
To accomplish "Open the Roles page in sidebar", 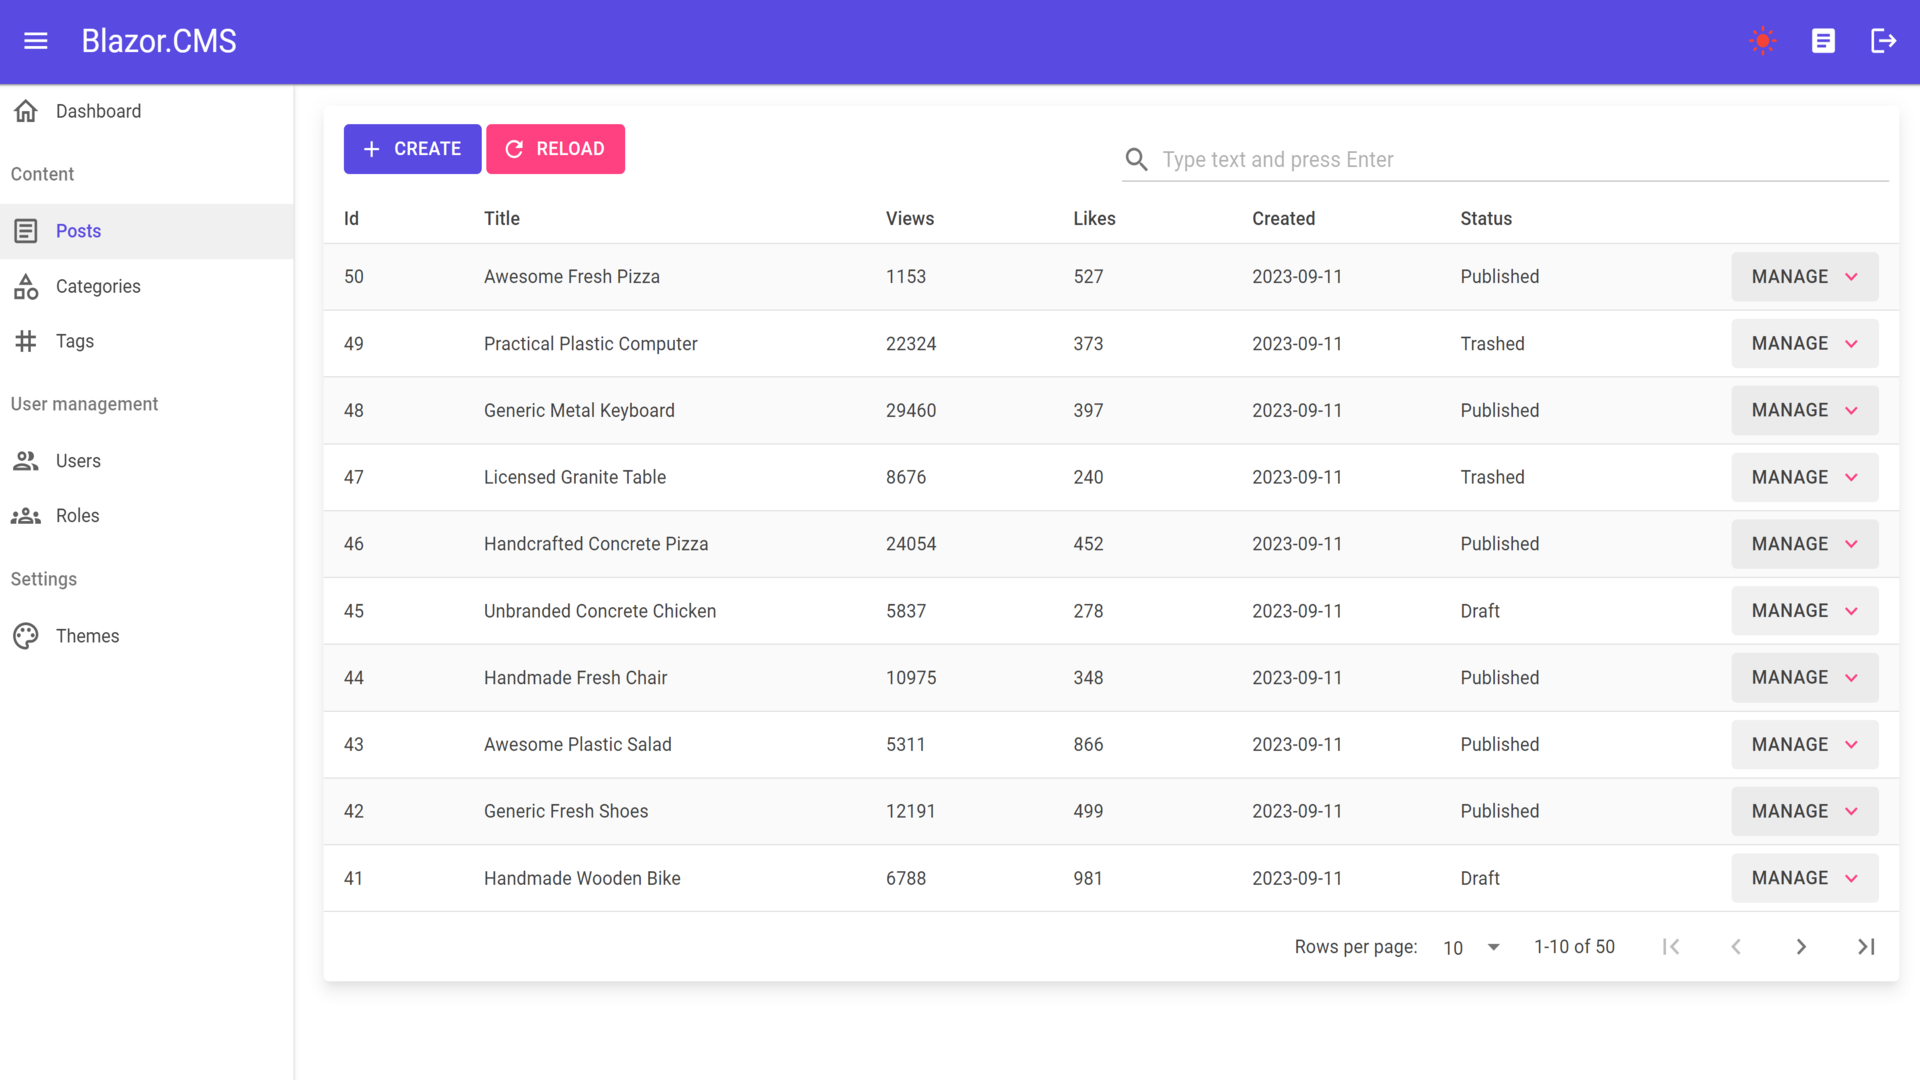I will point(77,516).
